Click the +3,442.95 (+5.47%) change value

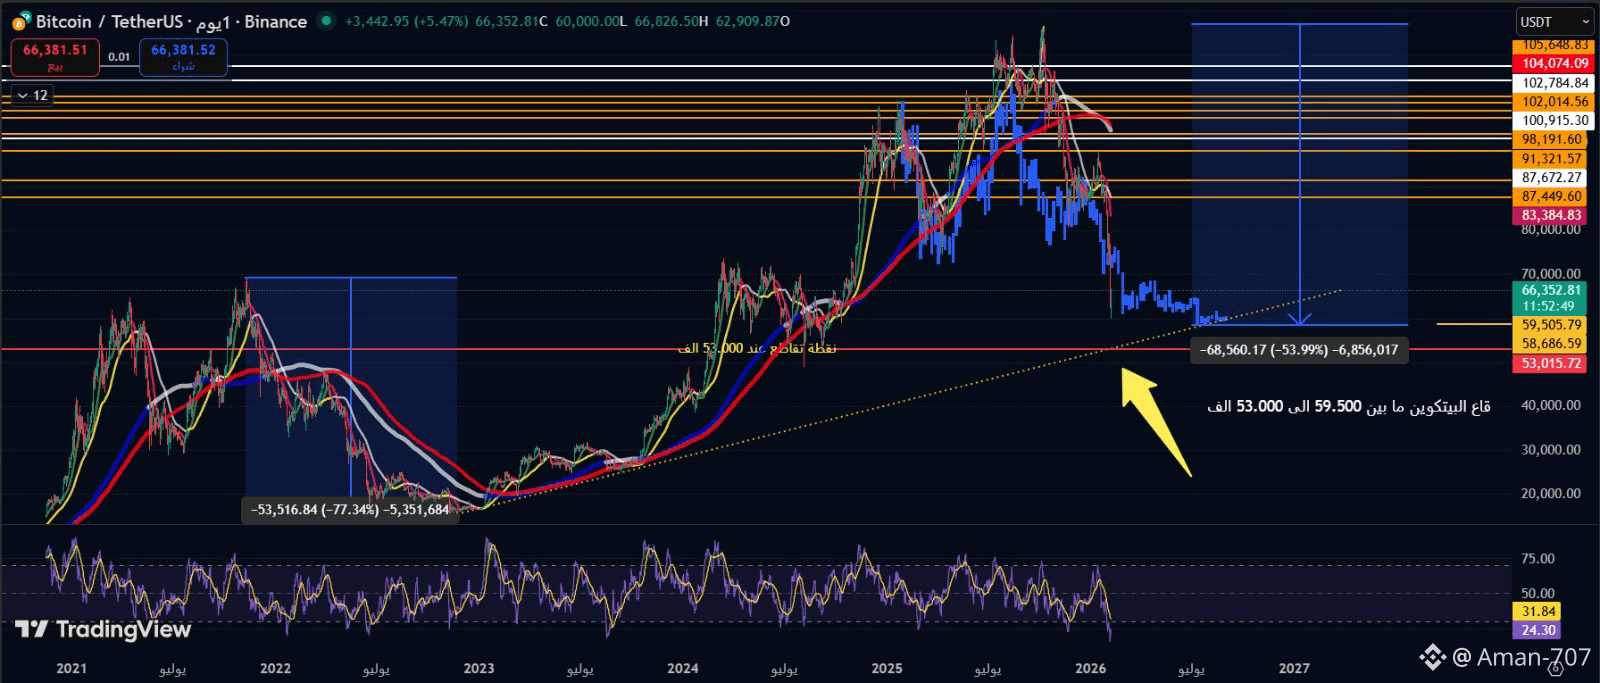point(406,21)
